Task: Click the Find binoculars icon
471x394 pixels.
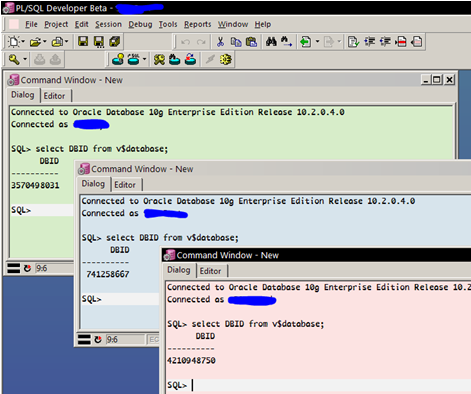Action: pyautogui.click(x=271, y=42)
